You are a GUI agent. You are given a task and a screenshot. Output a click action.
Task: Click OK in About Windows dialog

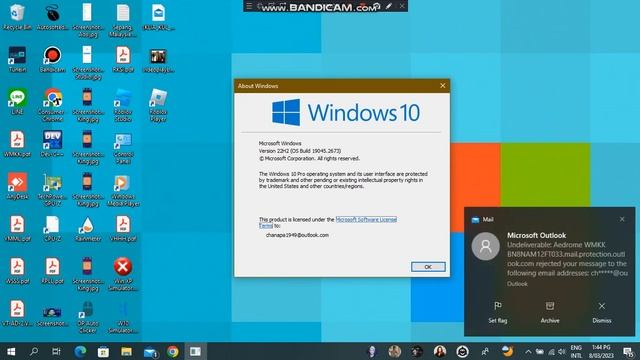point(428,267)
